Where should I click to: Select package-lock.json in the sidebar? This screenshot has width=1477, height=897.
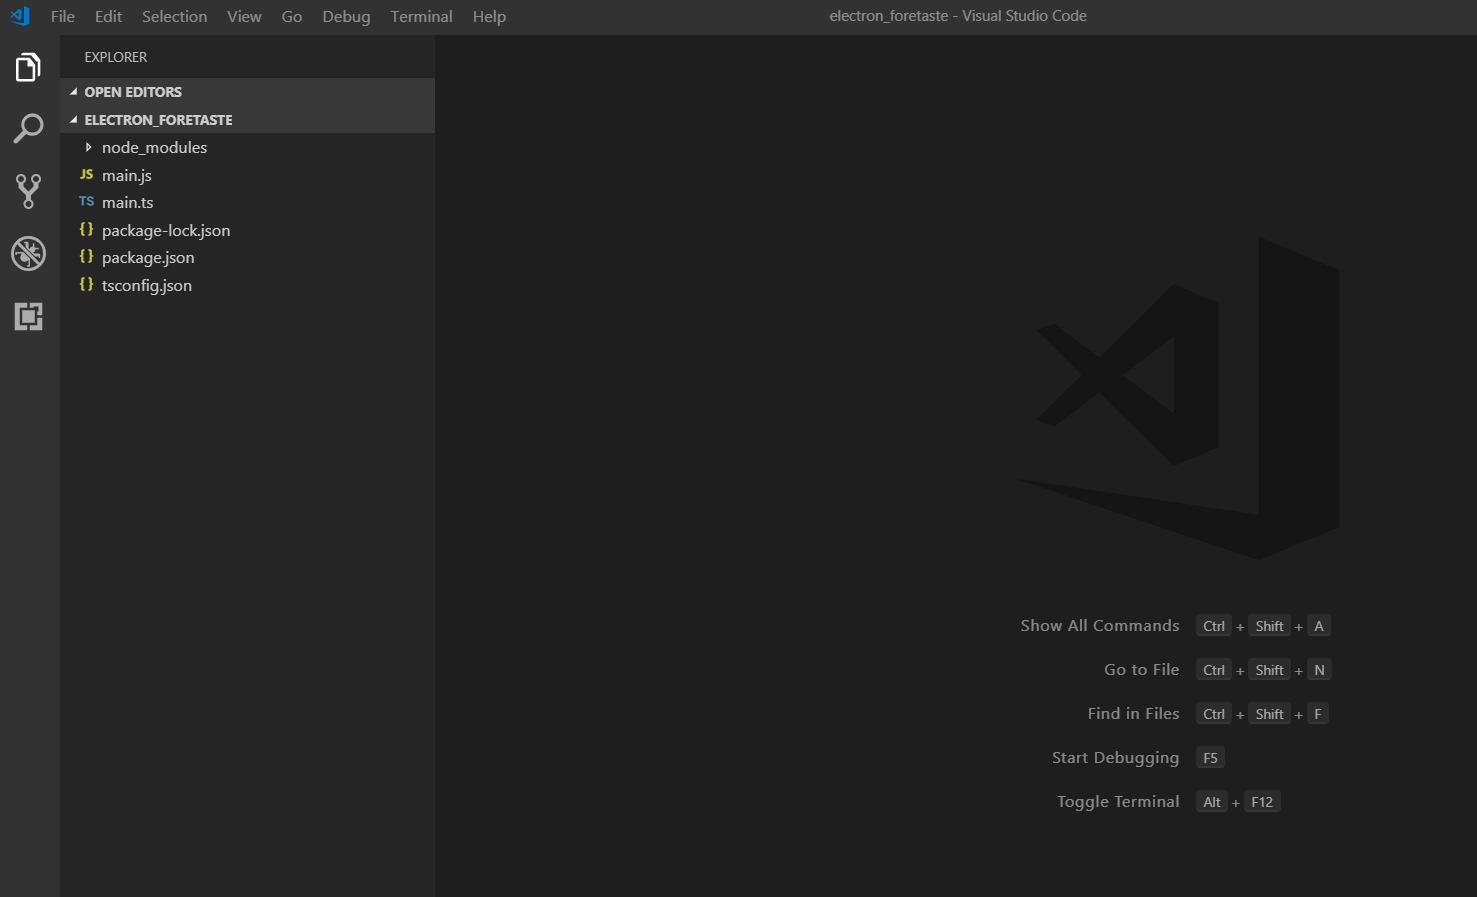(166, 229)
